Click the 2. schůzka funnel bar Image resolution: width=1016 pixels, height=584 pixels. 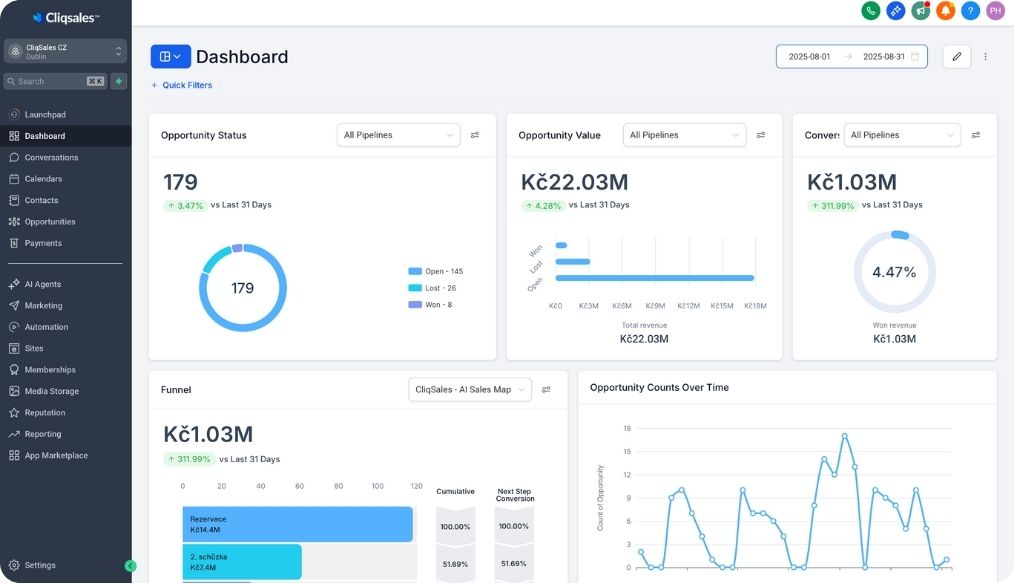coord(242,562)
